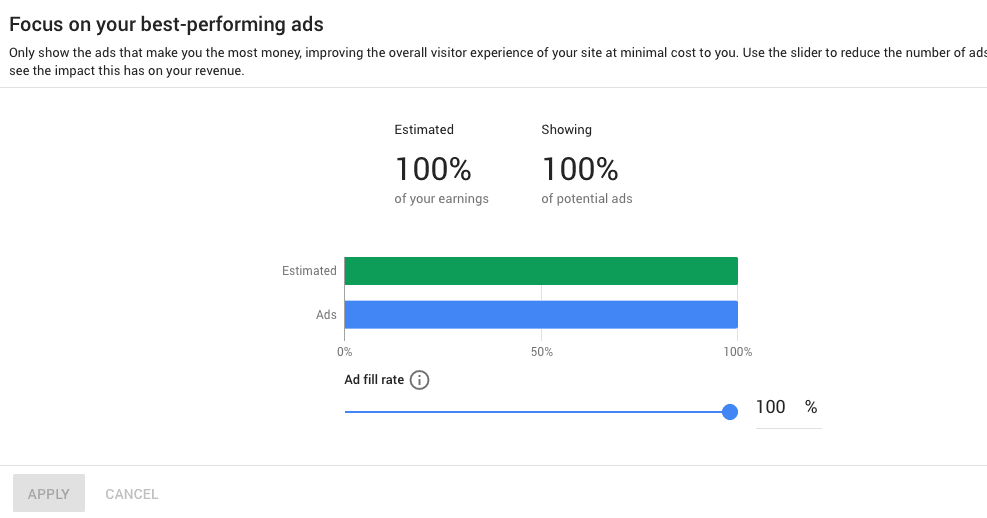The image size is (987, 518).
Task: Click the 'Focus on your best-performing ads' heading
Action: coord(166,23)
